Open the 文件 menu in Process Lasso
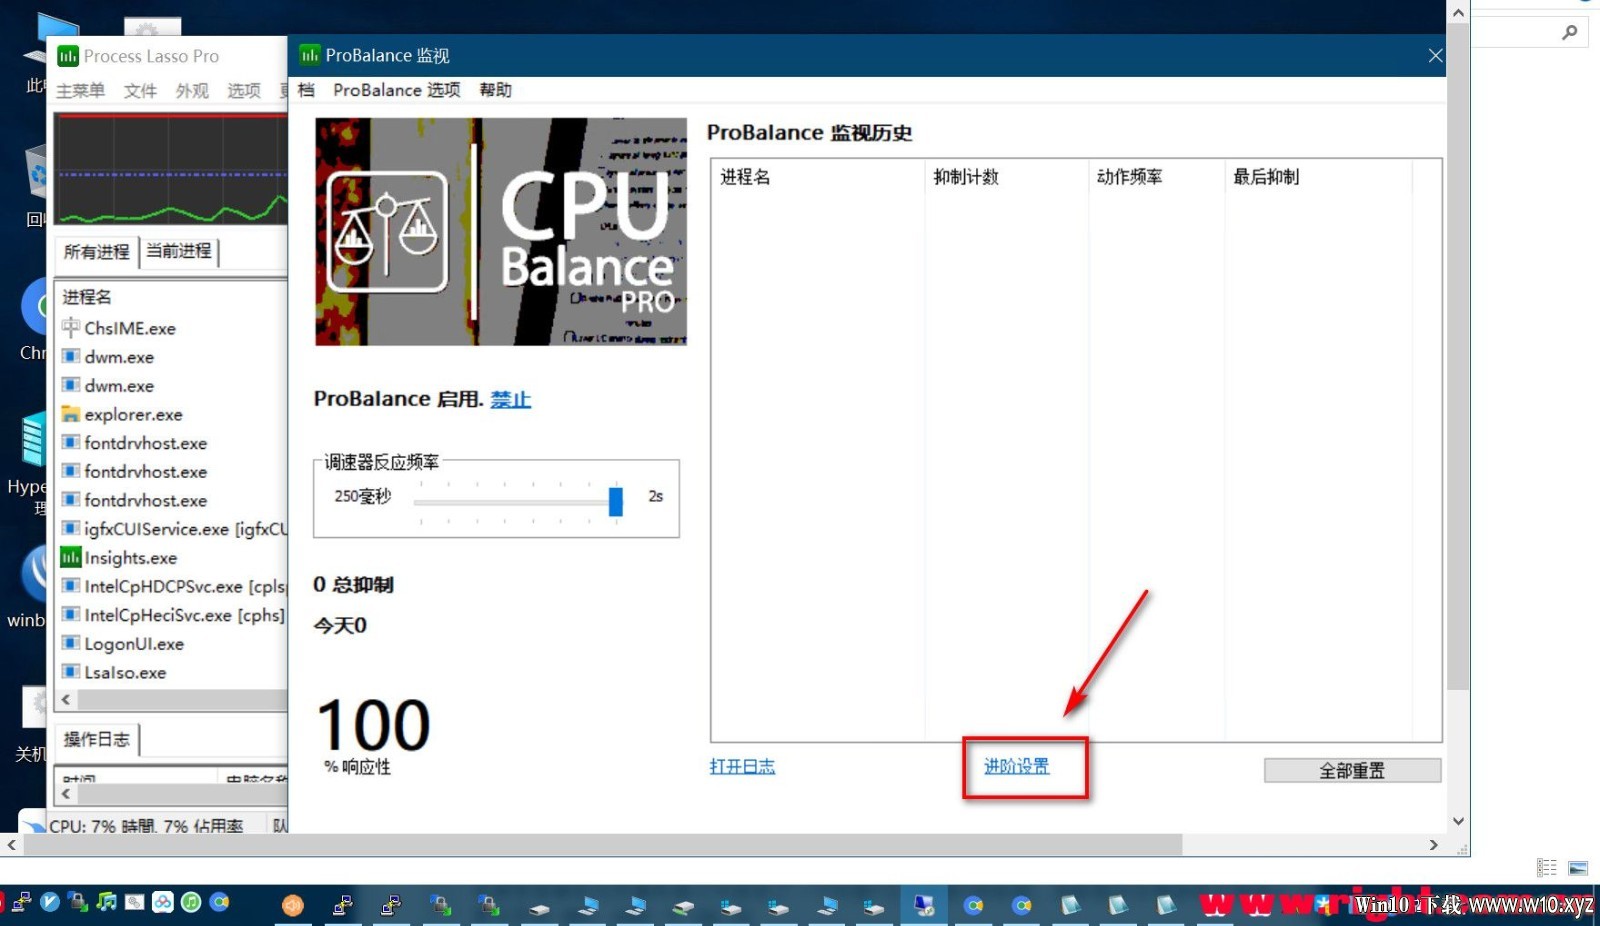This screenshot has height=926, width=1600. click(x=140, y=91)
